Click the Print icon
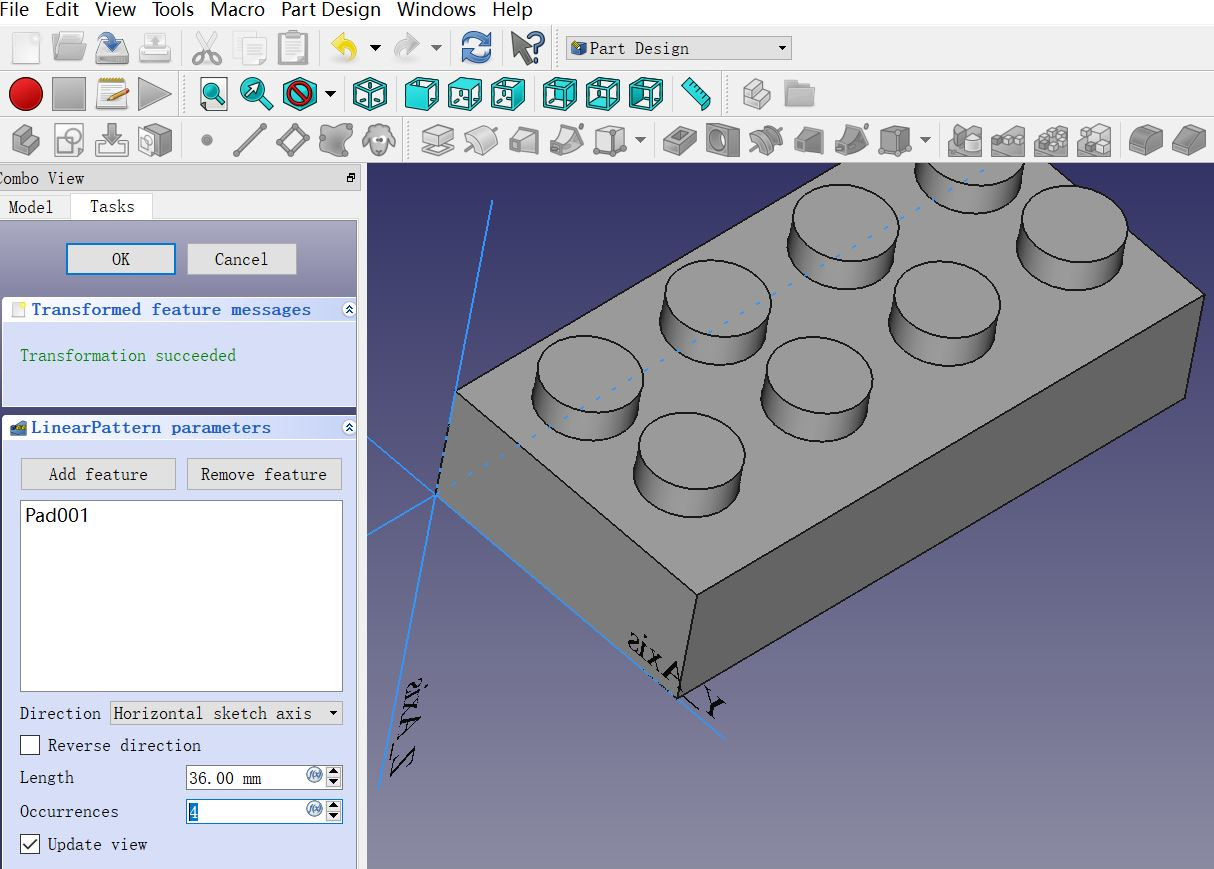 tap(154, 47)
